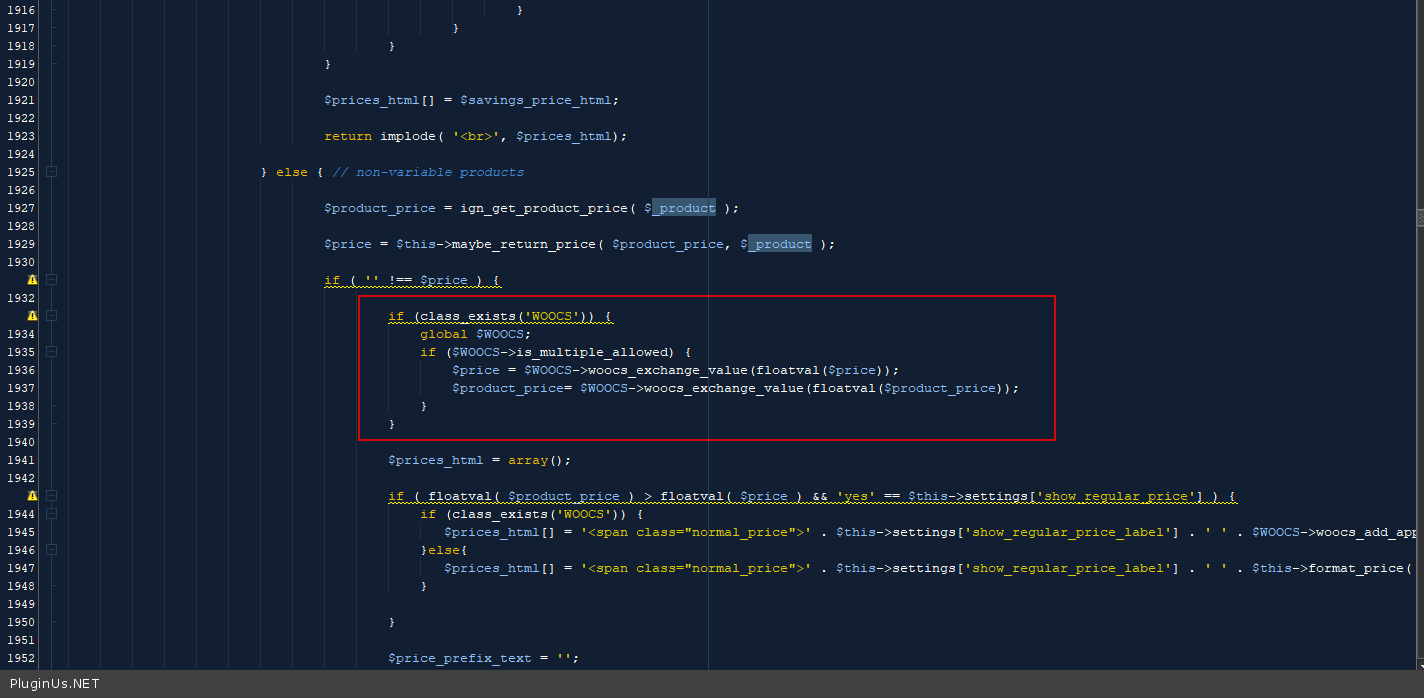The image size is (1424, 698).
Task: Click the }else{ keyword on line 1946
Action: 444,550
